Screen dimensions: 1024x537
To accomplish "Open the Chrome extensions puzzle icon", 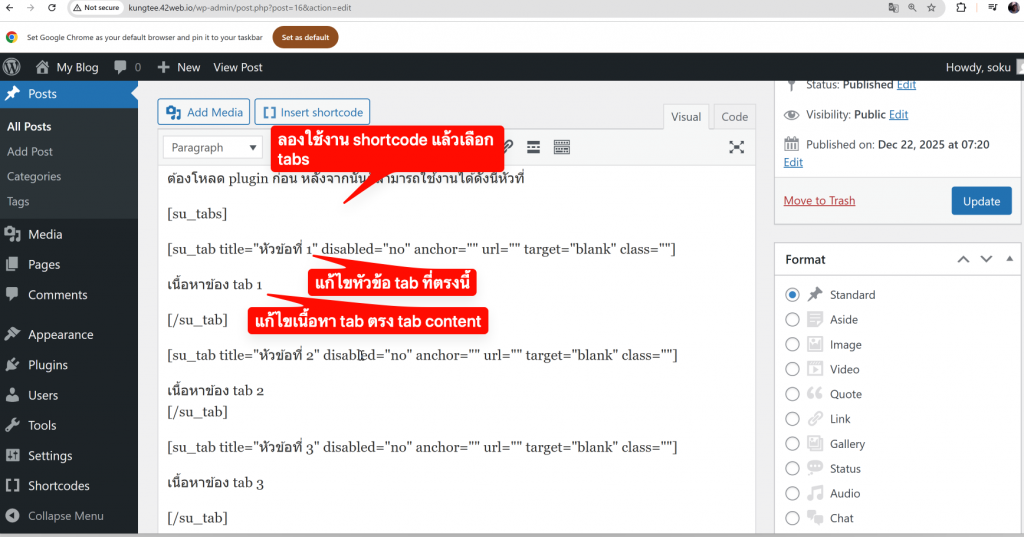I will (x=961, y=7).
